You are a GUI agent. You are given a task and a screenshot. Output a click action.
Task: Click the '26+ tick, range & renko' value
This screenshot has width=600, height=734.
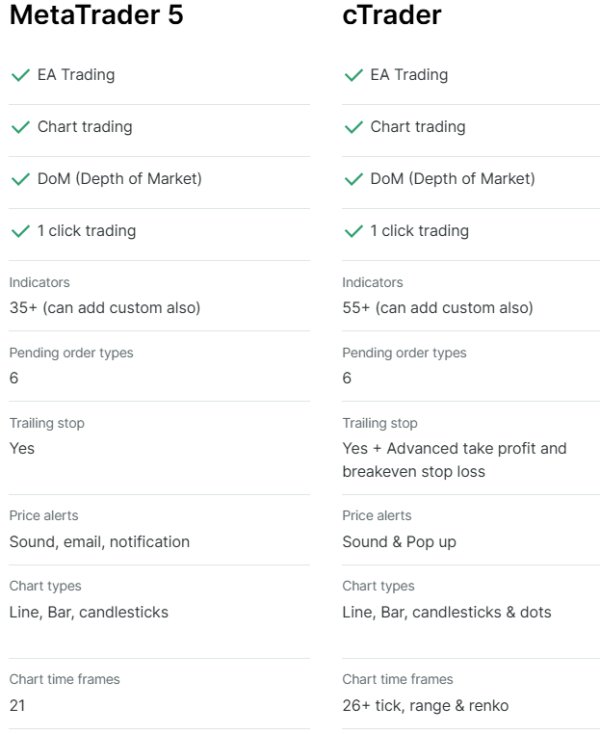coord(425,706)
